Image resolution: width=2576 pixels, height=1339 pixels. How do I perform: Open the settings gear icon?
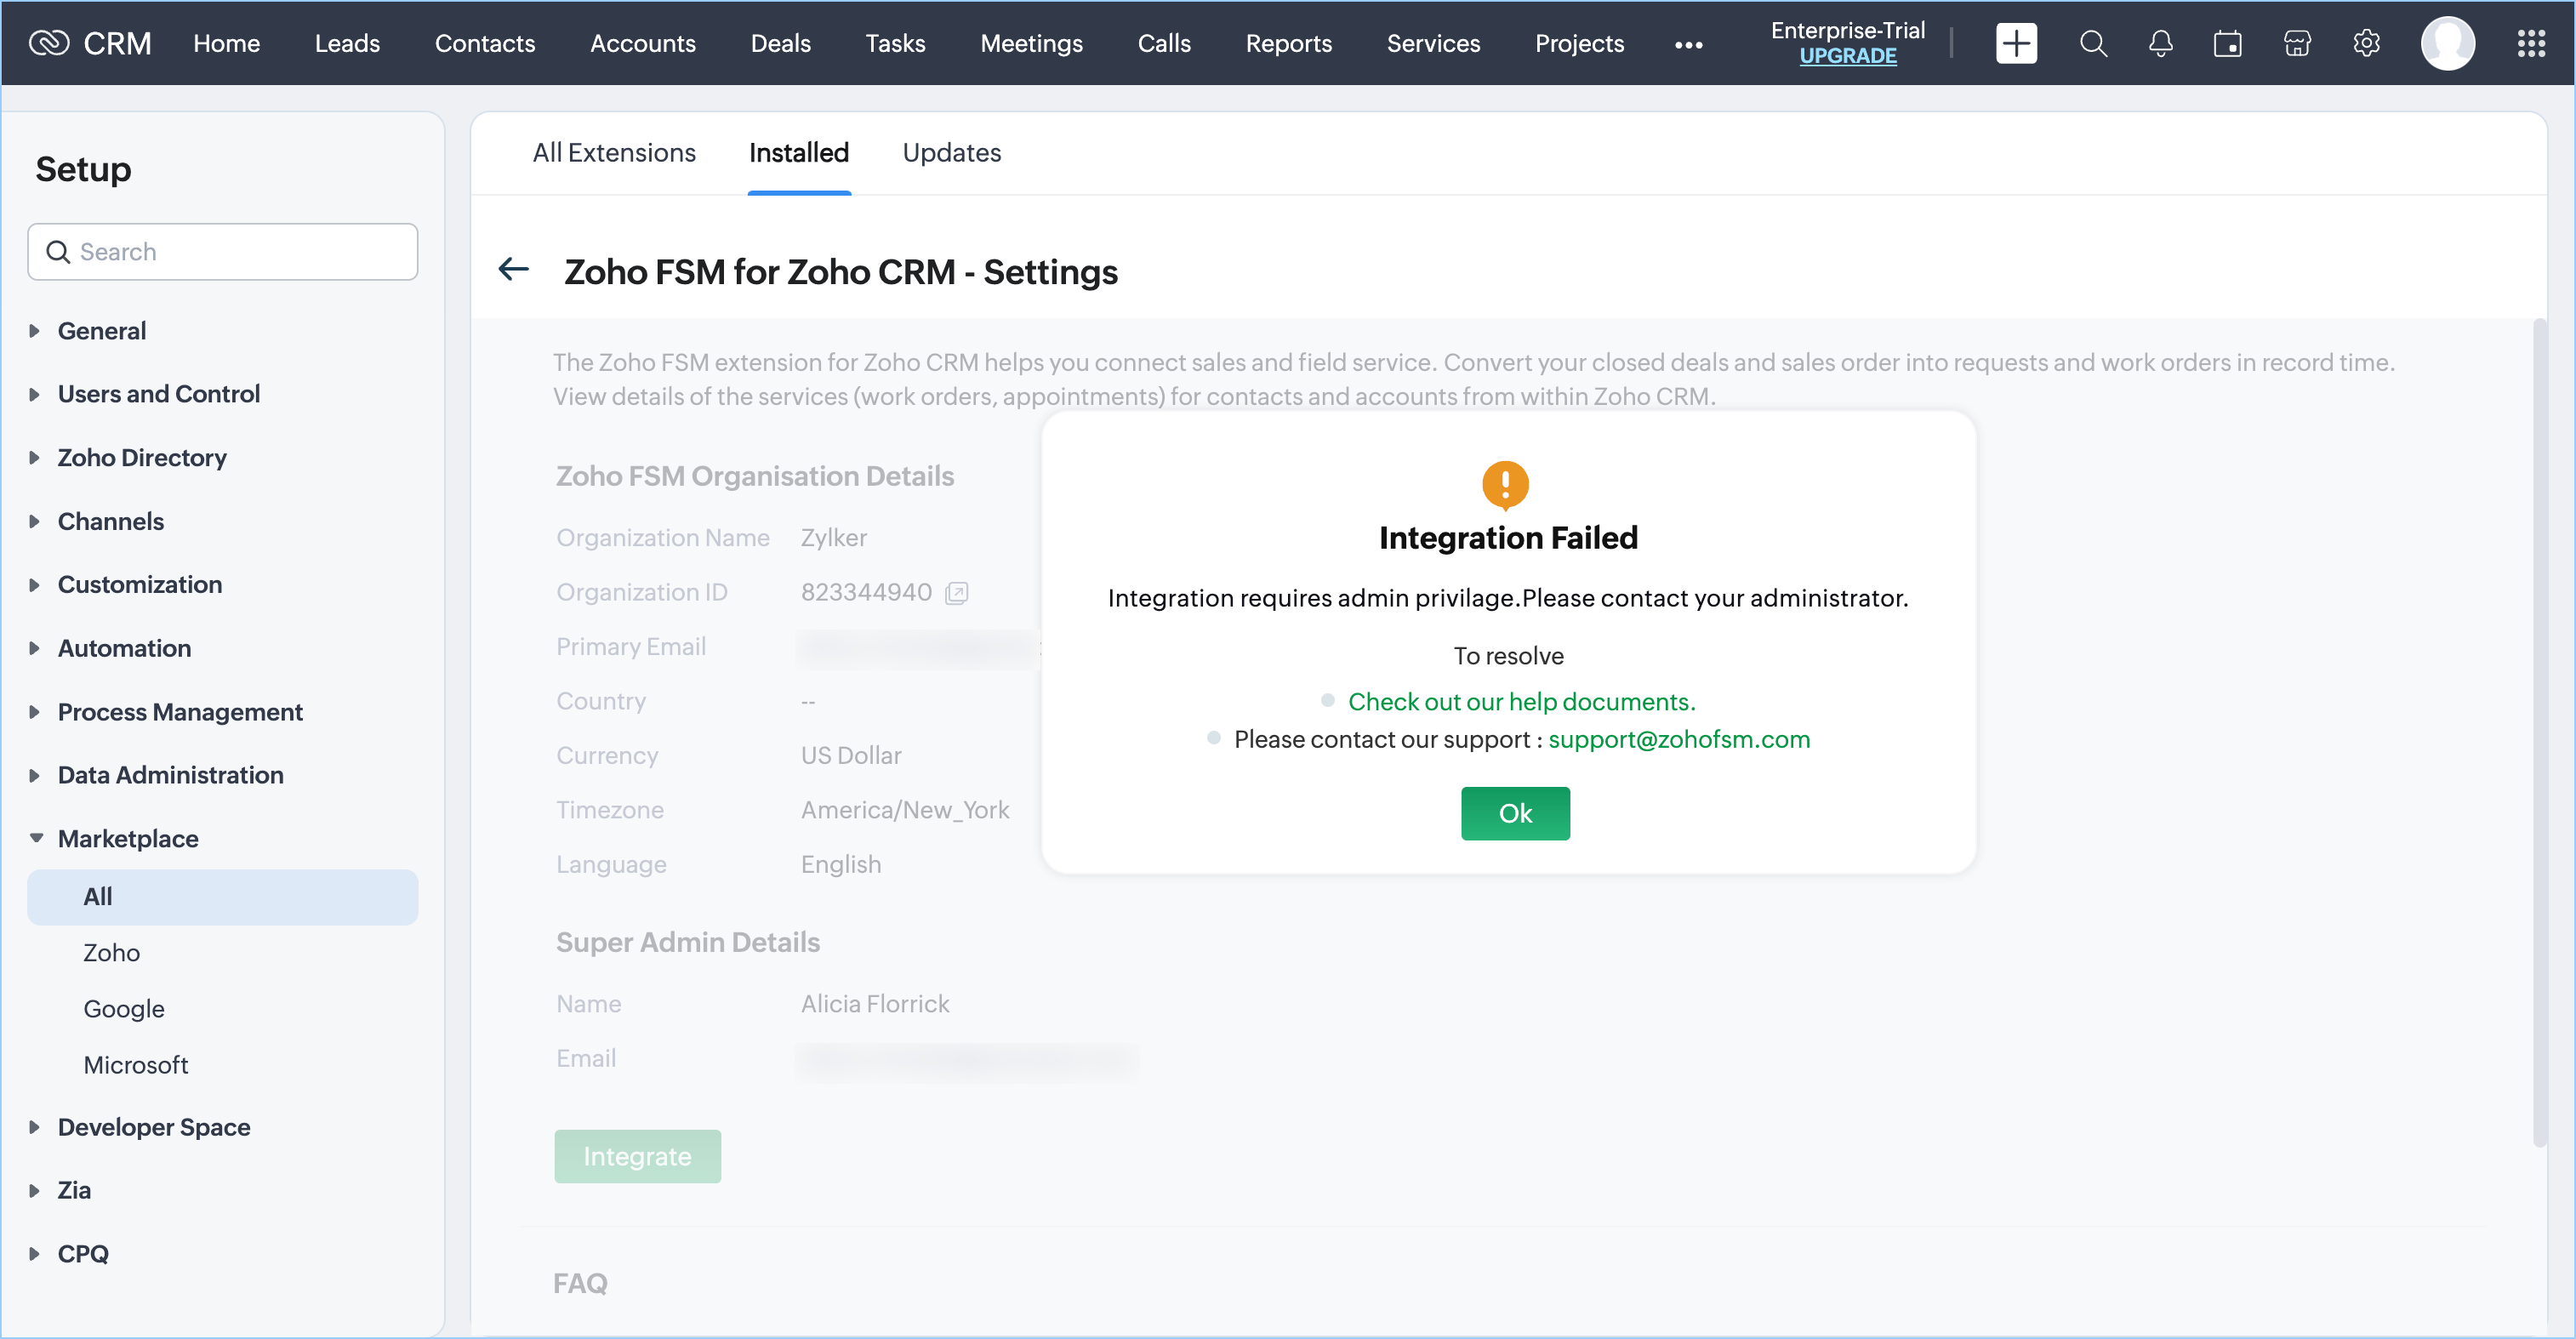2366,43
